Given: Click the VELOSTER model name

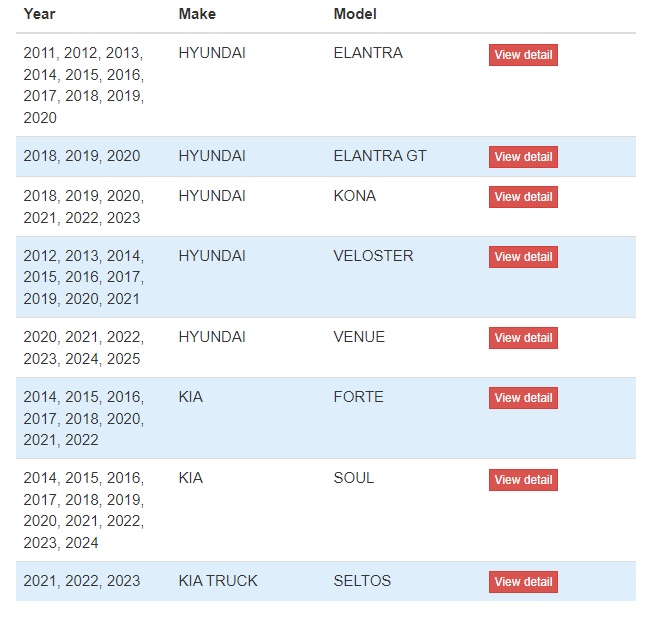Looking at the screenshot, I should (373, 256).
